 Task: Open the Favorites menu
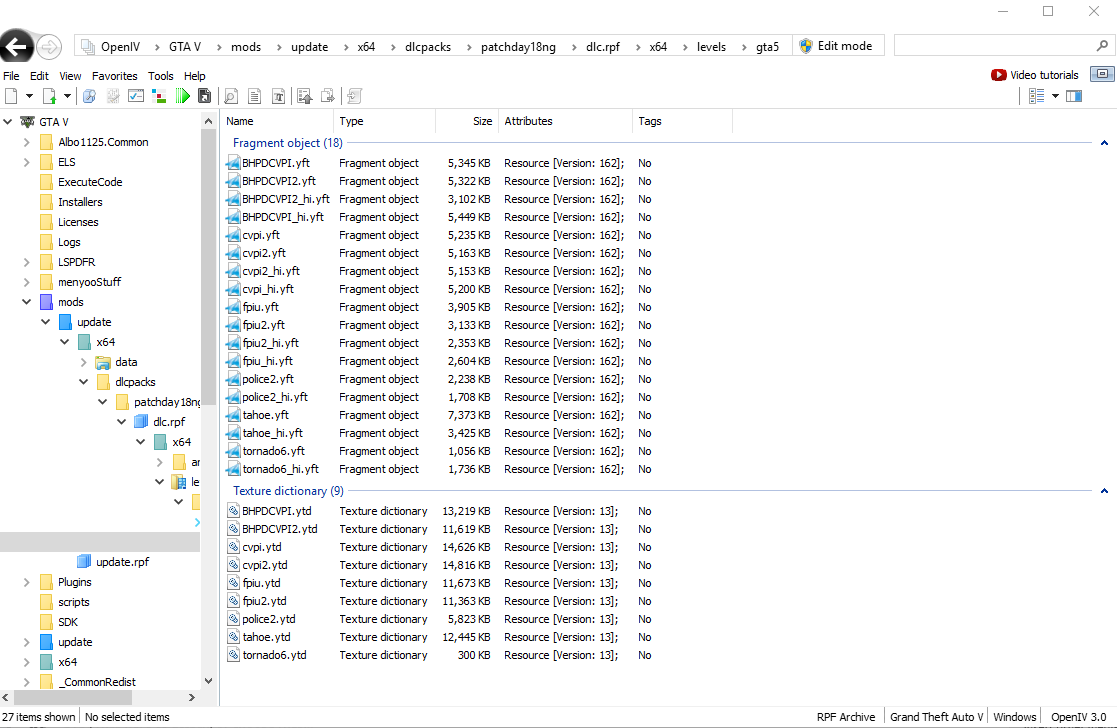pyautogui.click(x=115, y=76)
